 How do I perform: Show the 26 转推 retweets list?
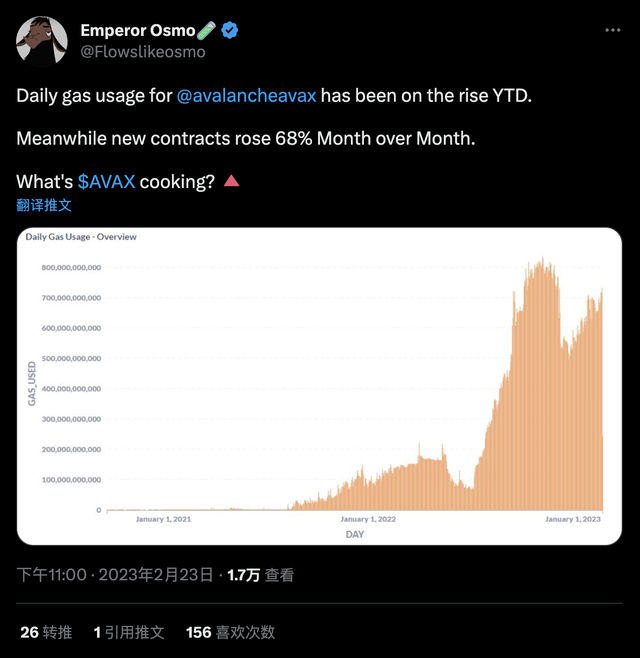(x=46, y=632)
